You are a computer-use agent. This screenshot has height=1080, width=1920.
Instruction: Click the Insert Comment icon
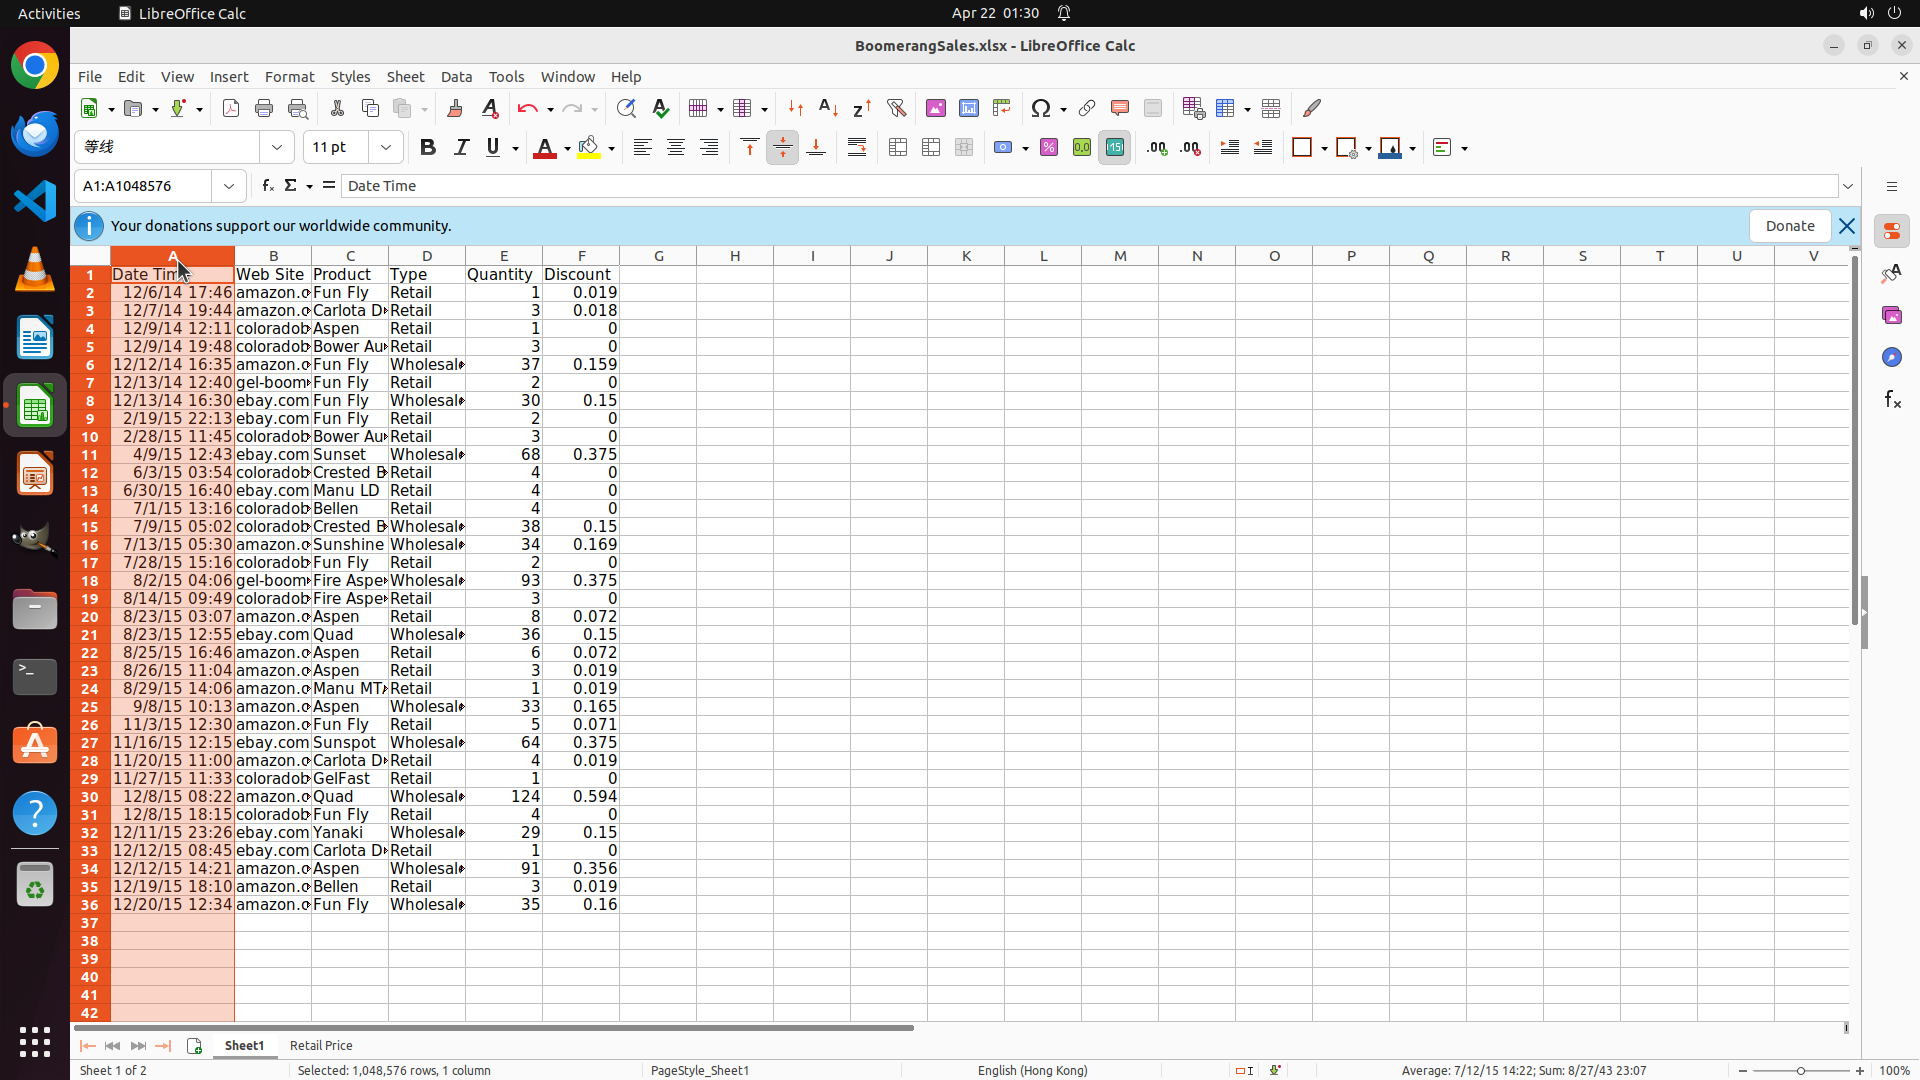(x=1119, y=108)
